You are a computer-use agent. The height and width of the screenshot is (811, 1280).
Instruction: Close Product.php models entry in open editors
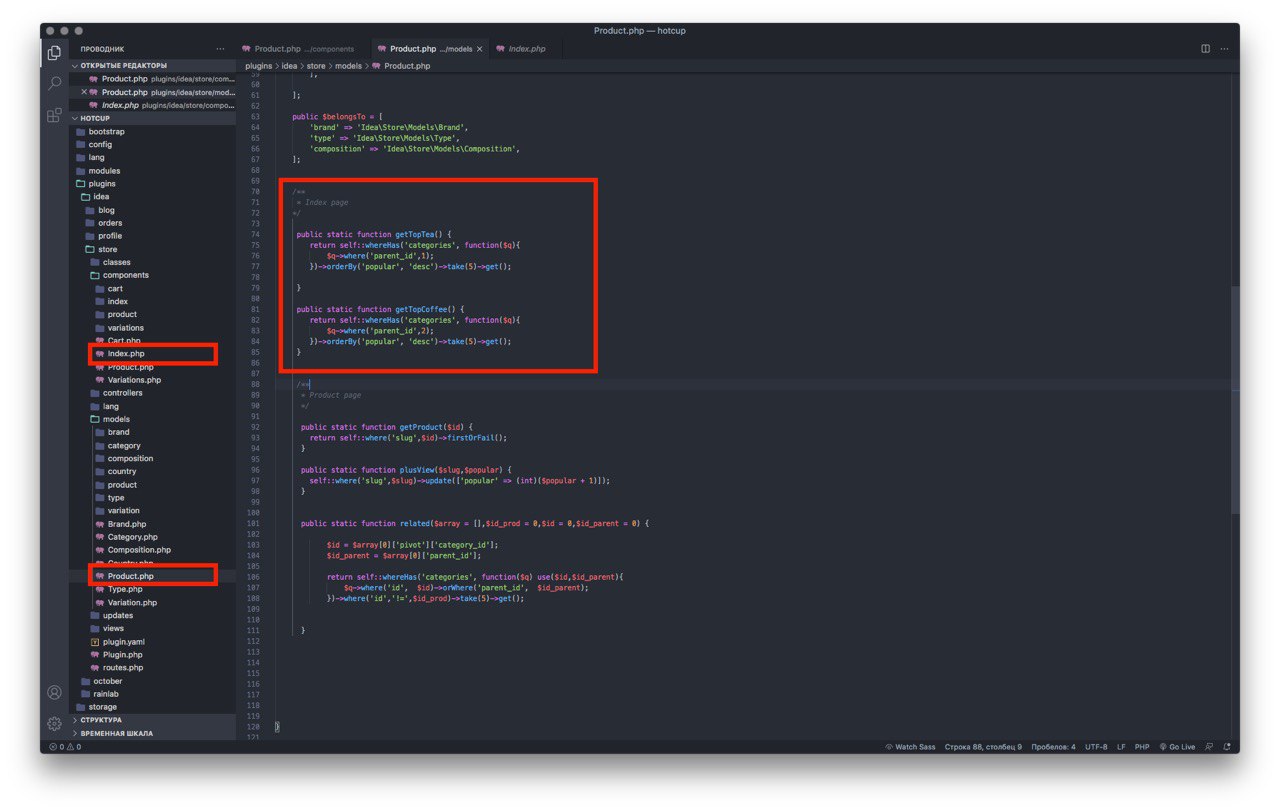click(x=84, y=92)
